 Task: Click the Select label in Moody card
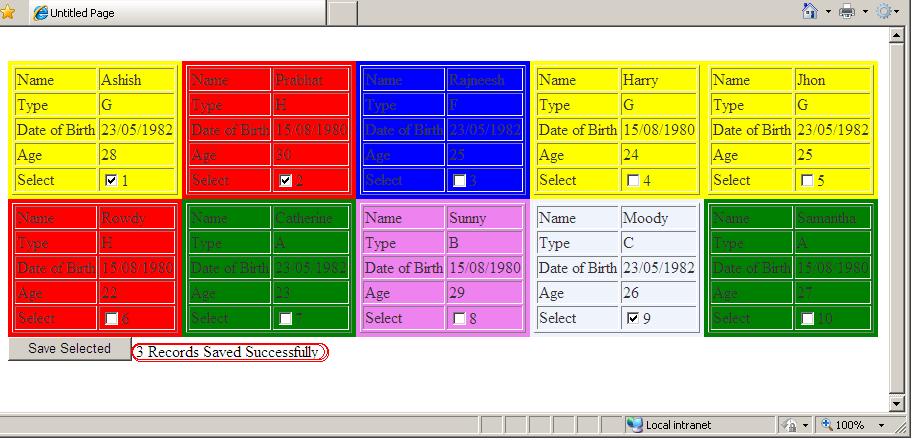pos(558,318)
